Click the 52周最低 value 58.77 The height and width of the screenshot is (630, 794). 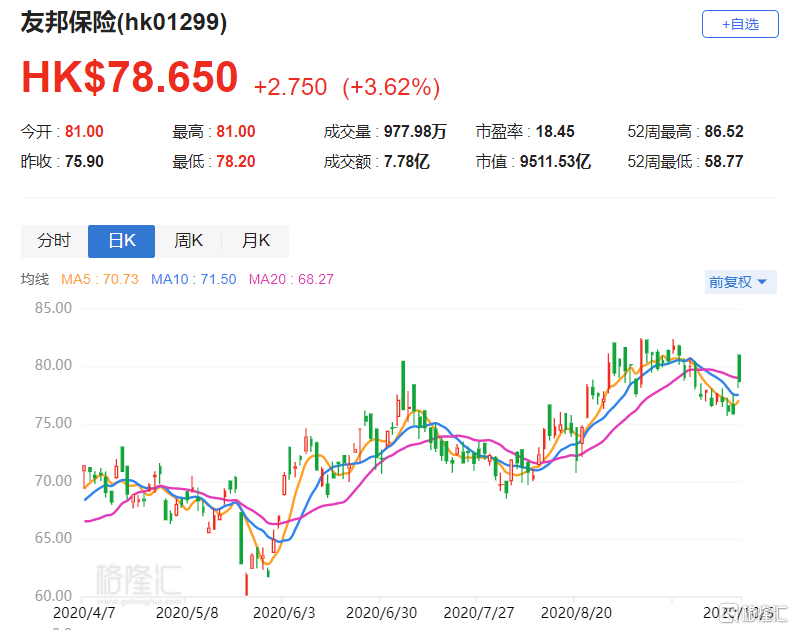pyautogui.click(x=724, y=162)
